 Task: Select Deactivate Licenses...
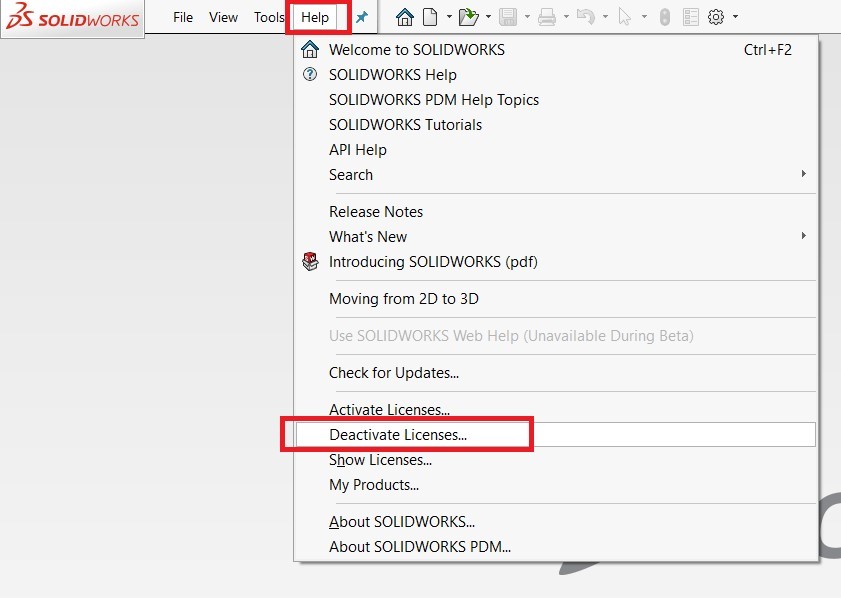click(x=556, y=434)
